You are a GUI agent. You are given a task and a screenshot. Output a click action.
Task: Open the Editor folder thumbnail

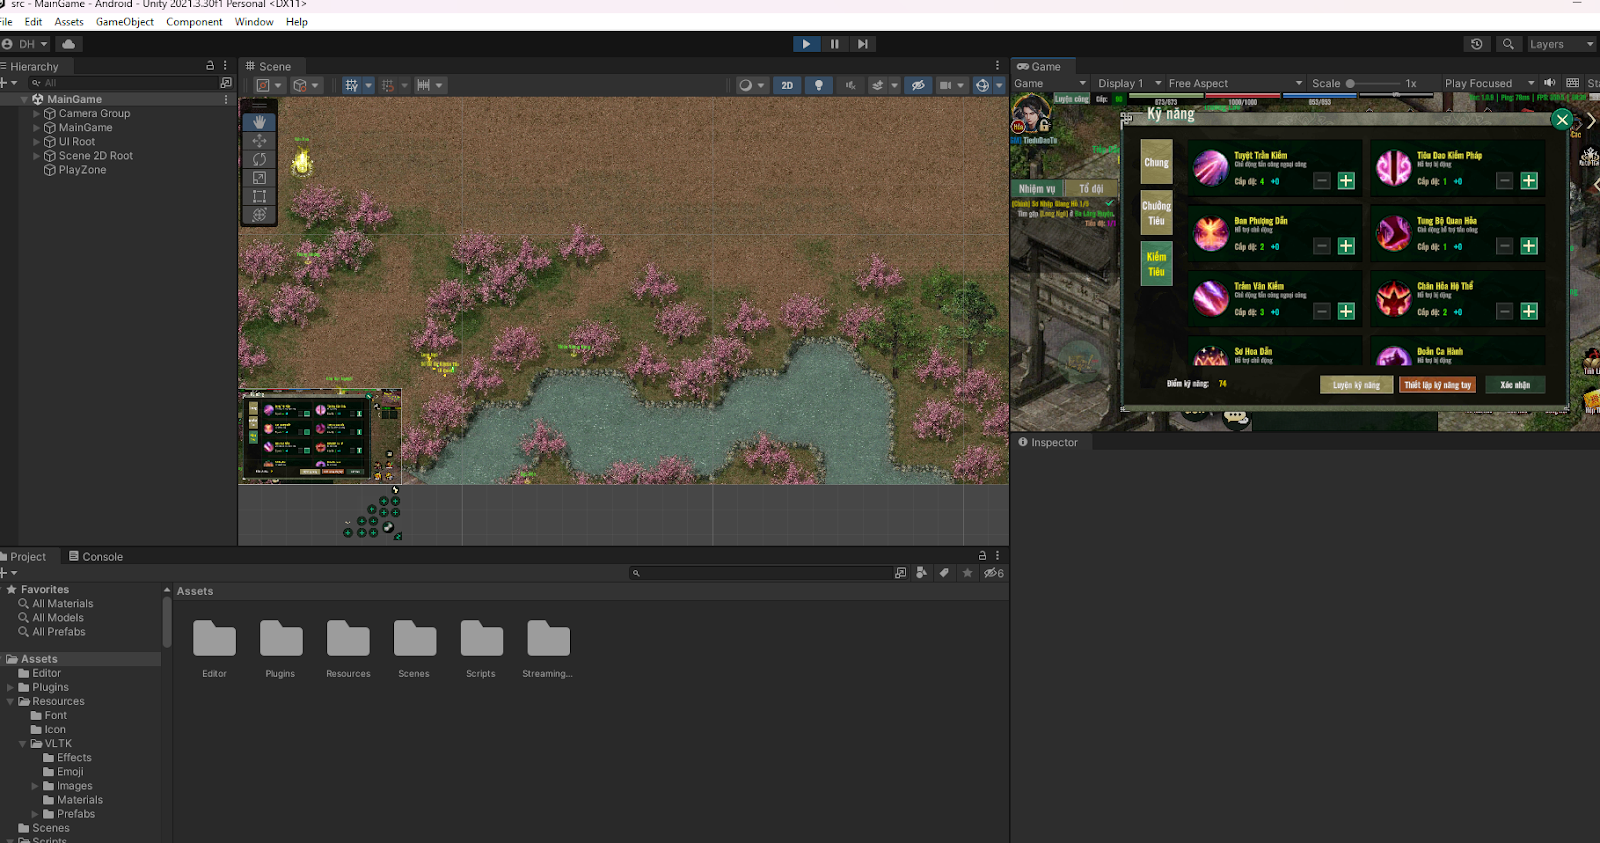coord(214,649)
